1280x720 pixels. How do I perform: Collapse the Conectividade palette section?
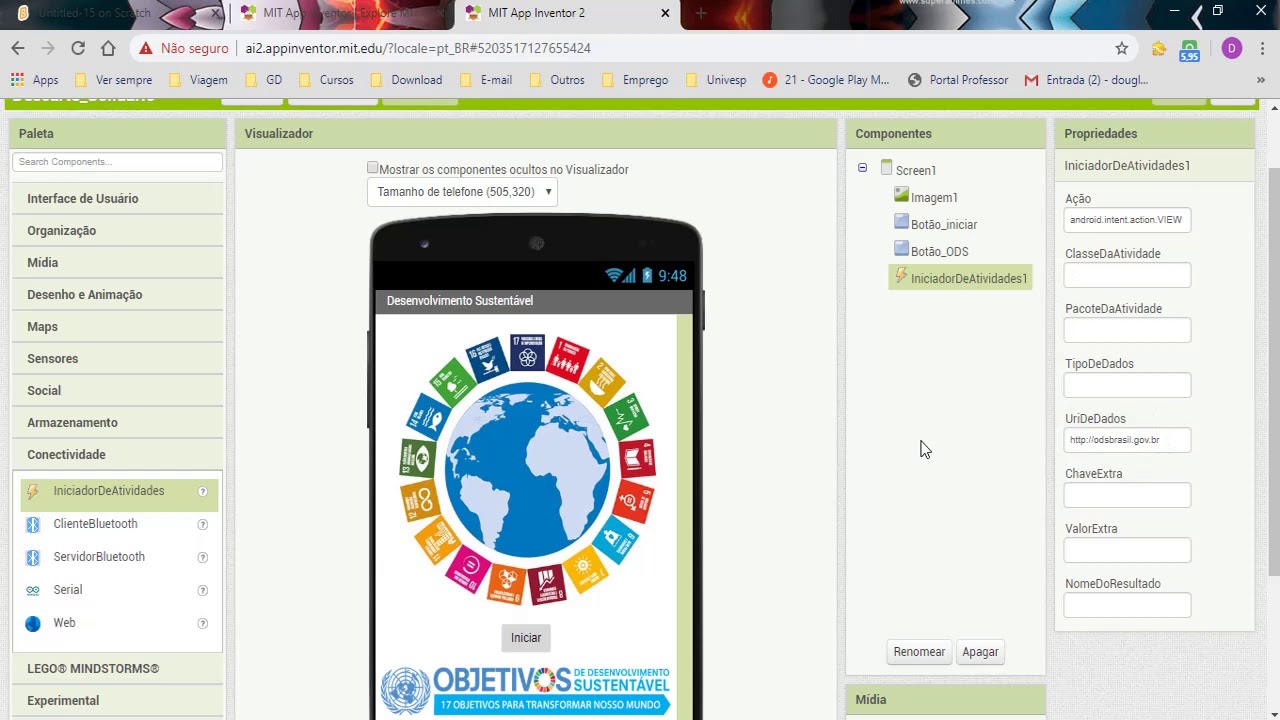[x=117, y=455]
